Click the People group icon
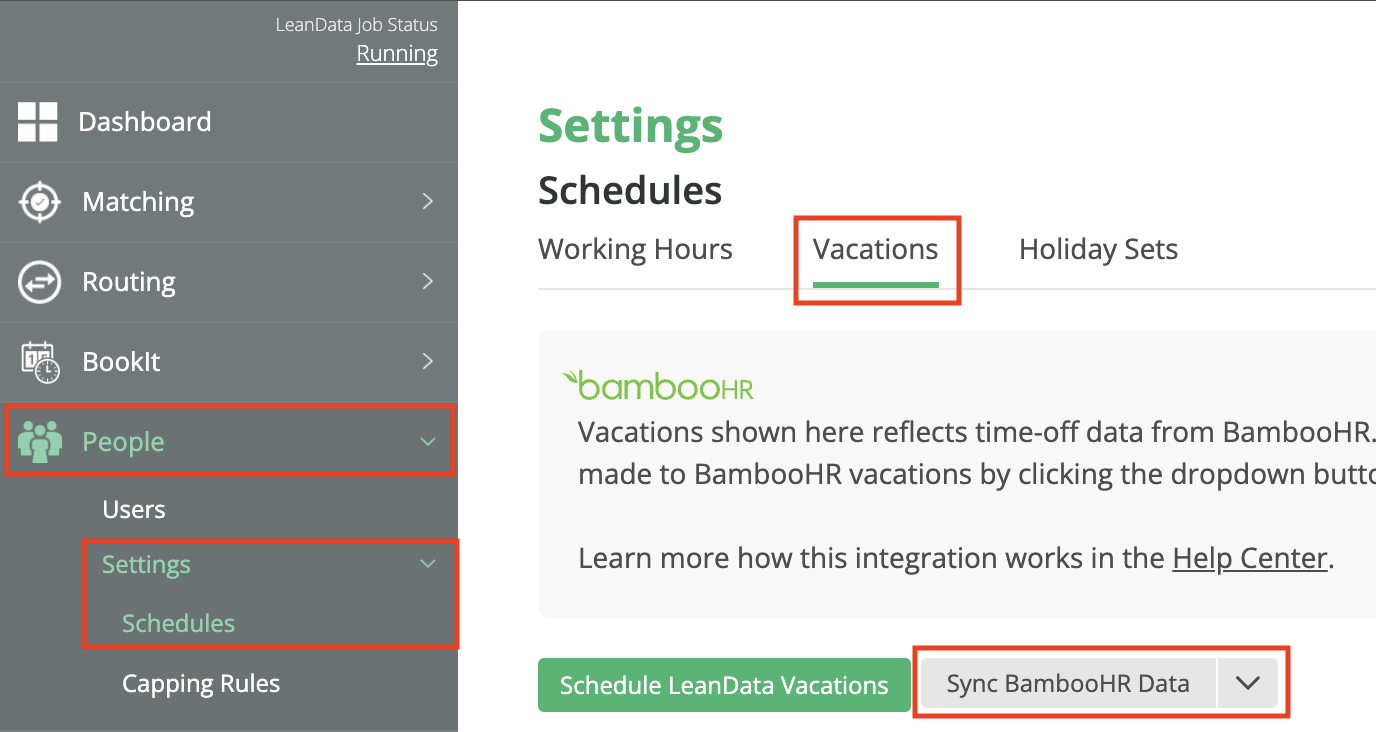This screenshot has width=1376, height=732. click(40, 442)
